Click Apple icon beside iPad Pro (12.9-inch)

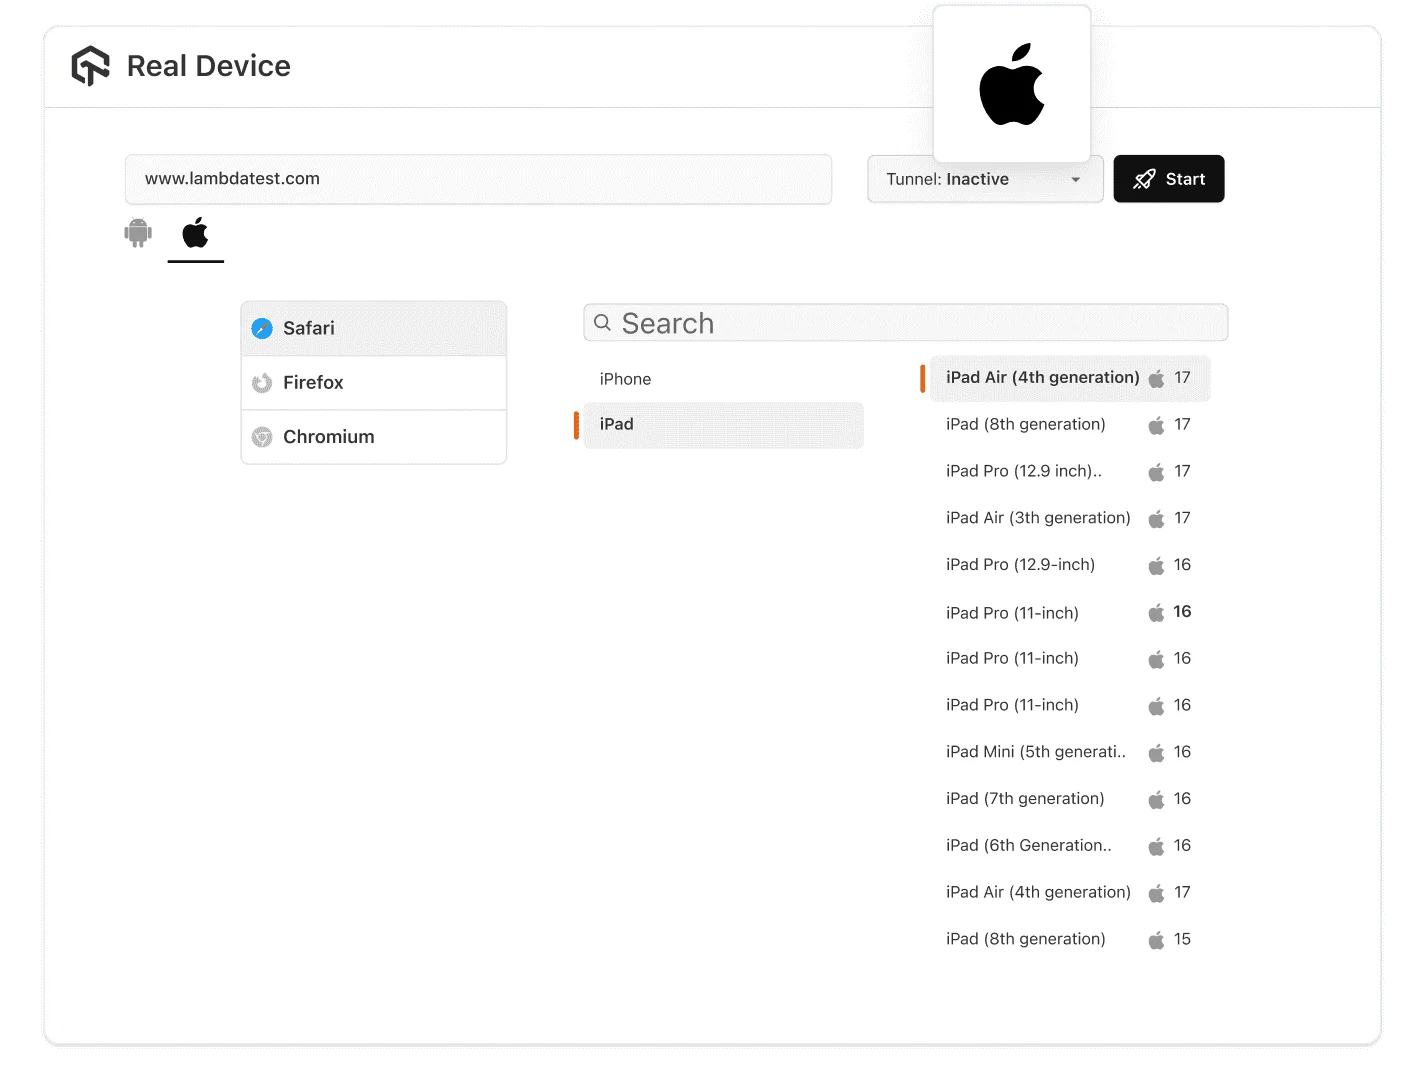1156,565
